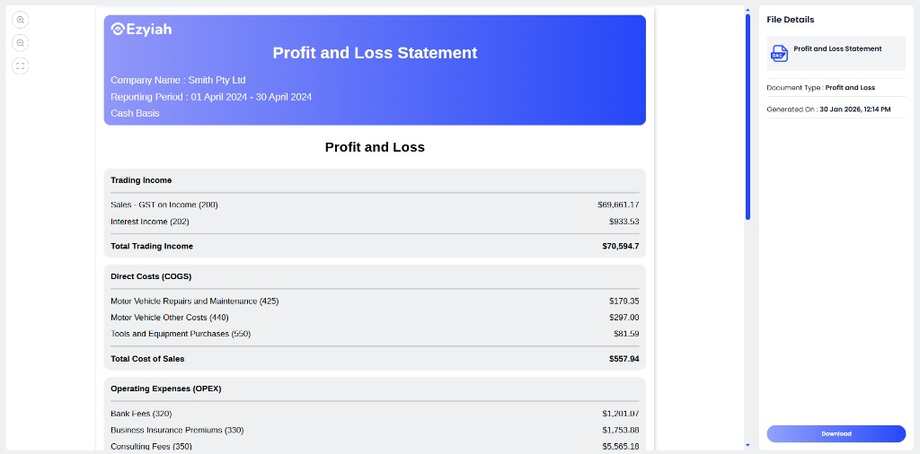Click the scrollbar up arrow
Screen dimensions: 920x454
(x=747, y=11)
